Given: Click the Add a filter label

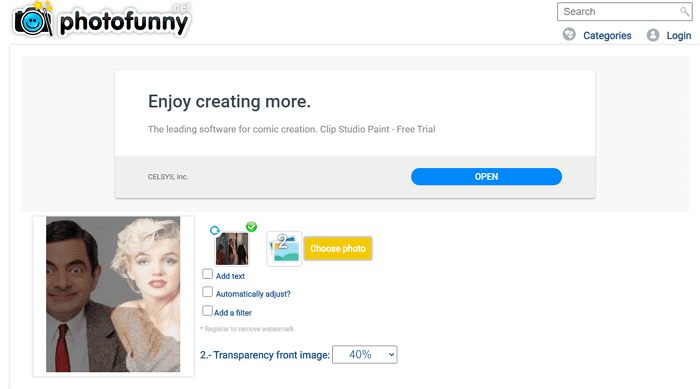Looking at the screenshot, I should tap(233, 313).
